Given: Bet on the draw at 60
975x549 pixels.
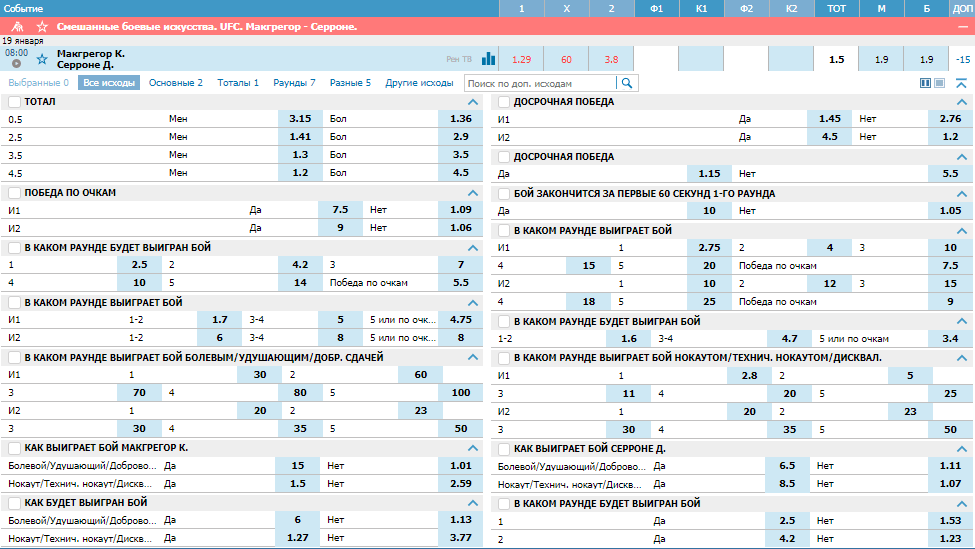Looking at the screenshot, I should tap(566, 59).
